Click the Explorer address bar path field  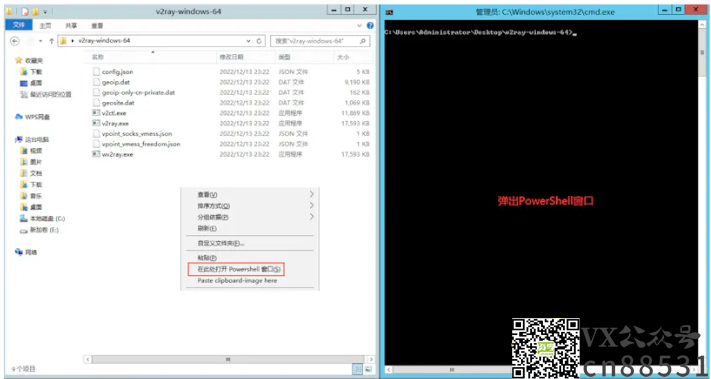coord(161,41)
